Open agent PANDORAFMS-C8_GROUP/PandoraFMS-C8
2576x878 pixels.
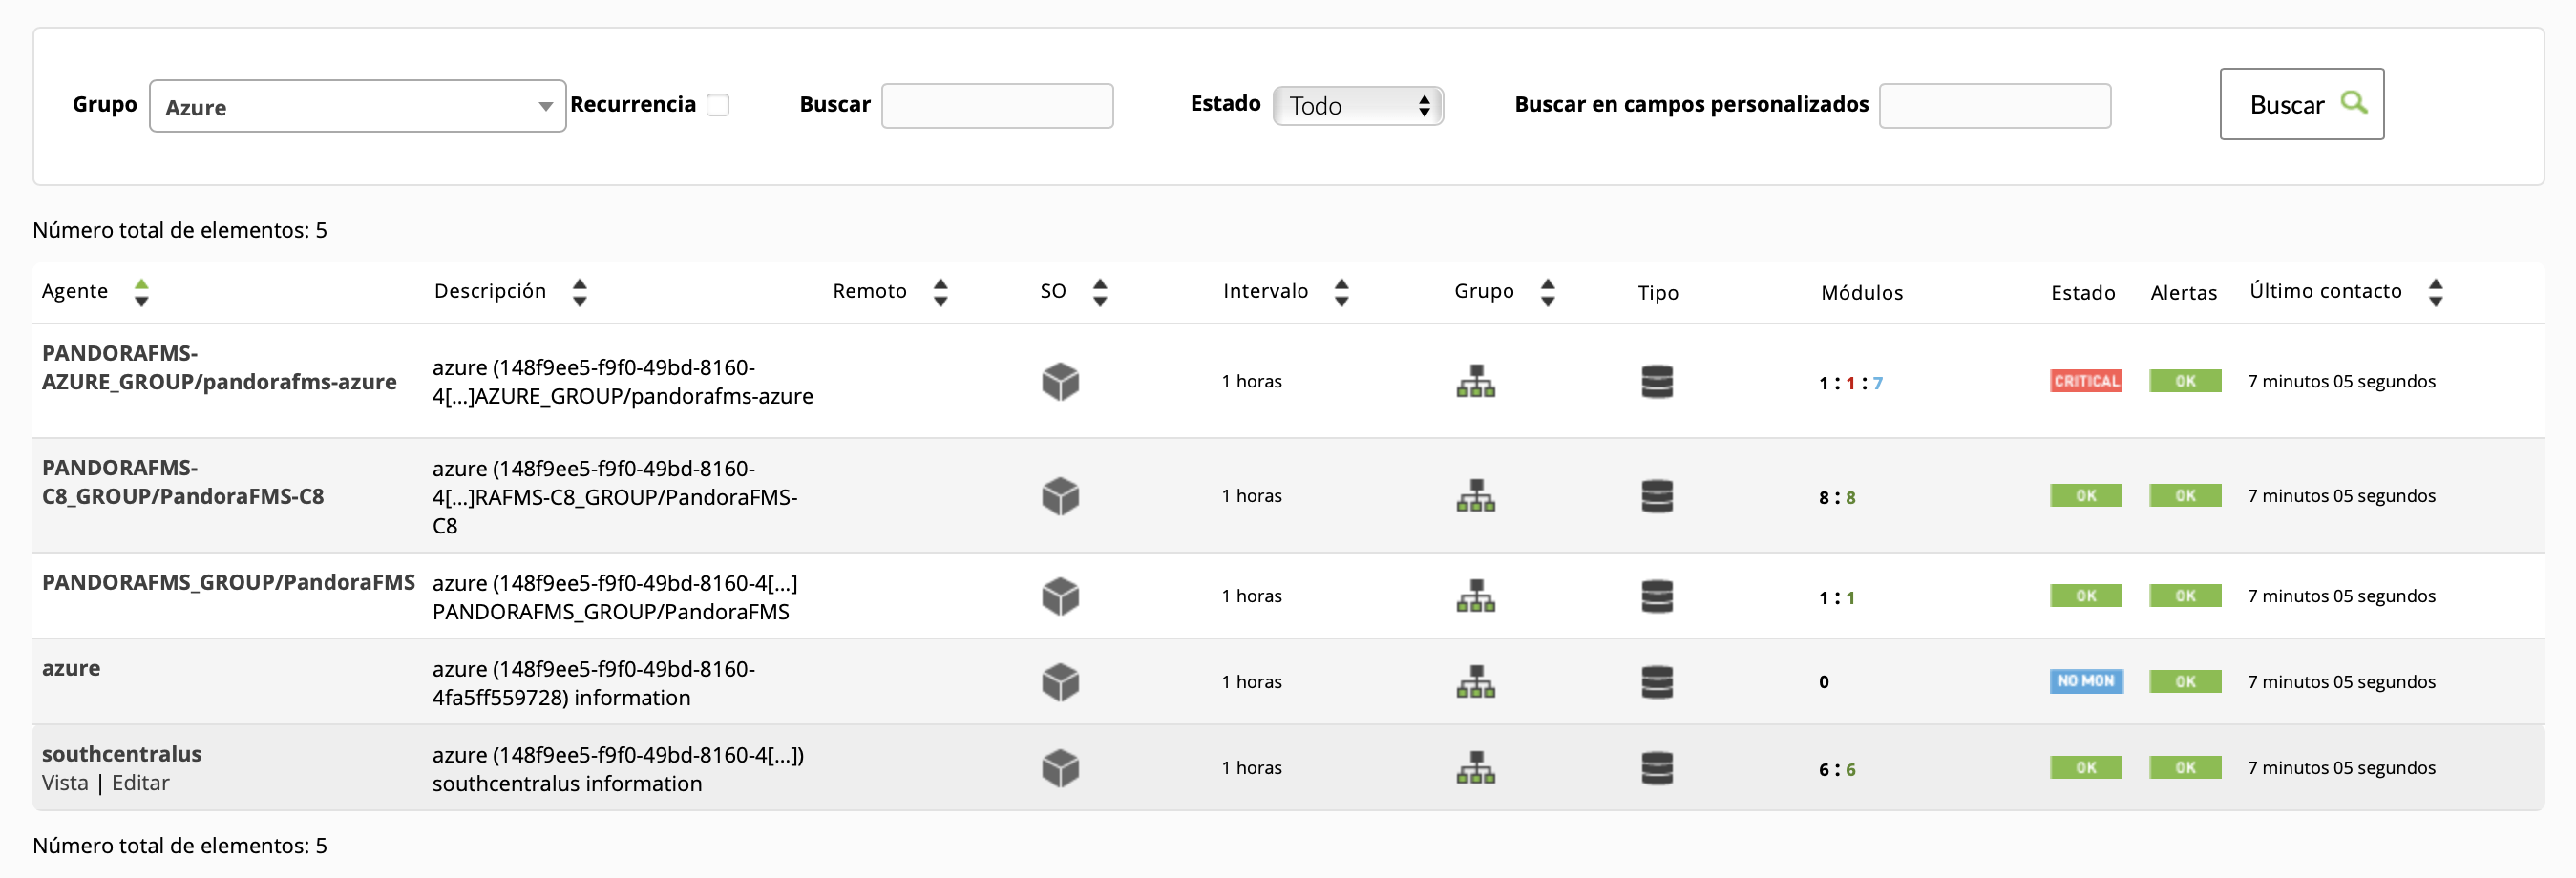[x=183, y=482]
